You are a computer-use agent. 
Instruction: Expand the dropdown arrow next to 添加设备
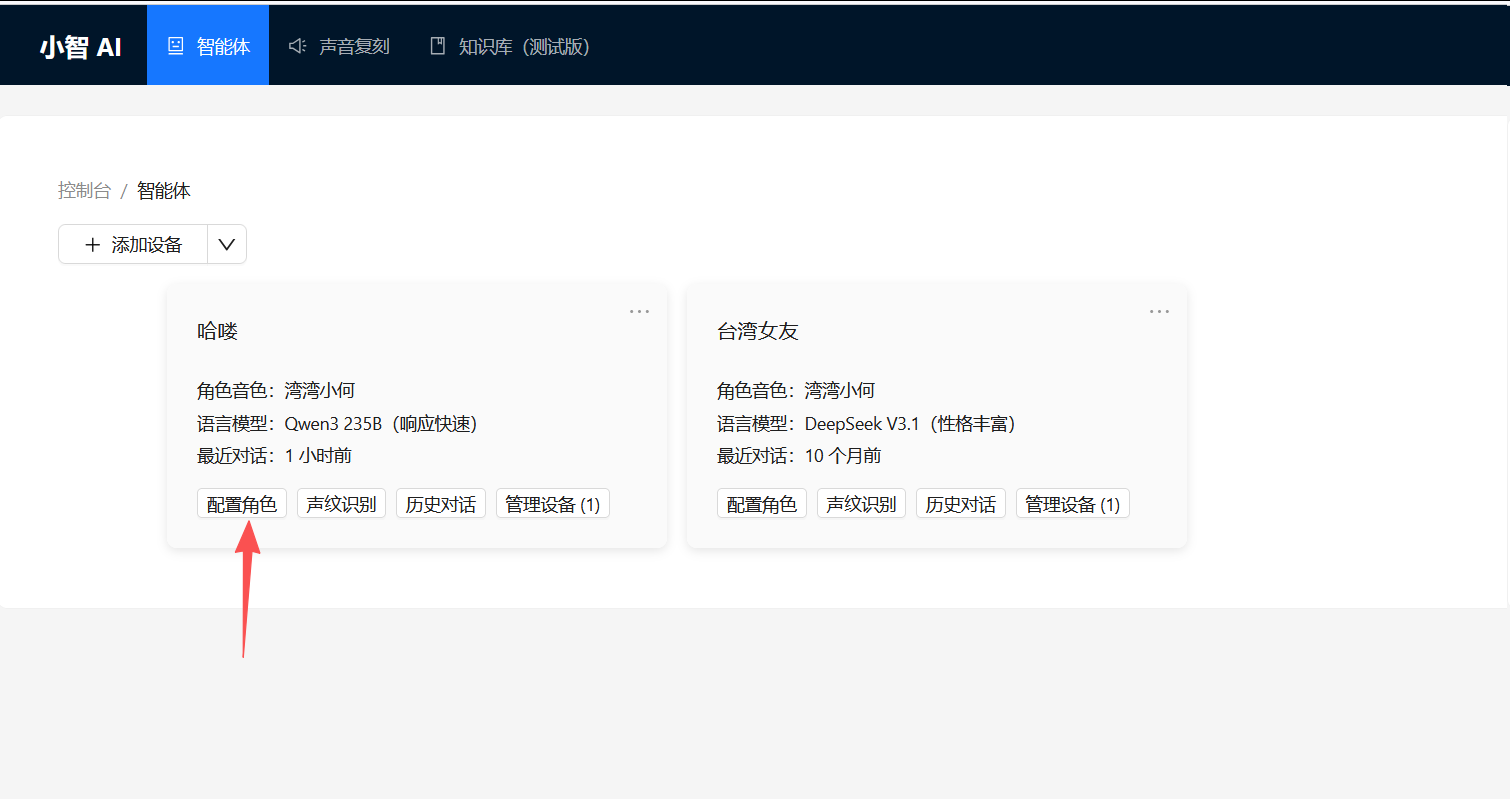pos(226,244)
